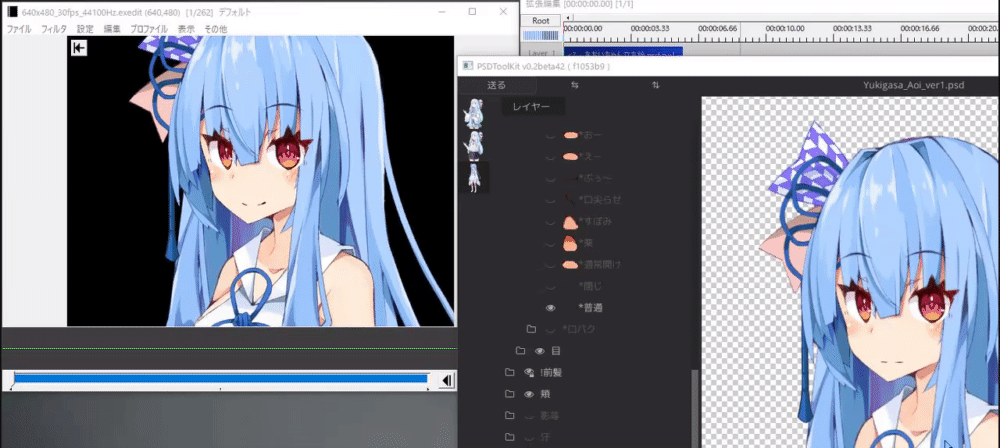Click the timeline zoom gauge below Root
1000x448 pixels.
[541, 36]
